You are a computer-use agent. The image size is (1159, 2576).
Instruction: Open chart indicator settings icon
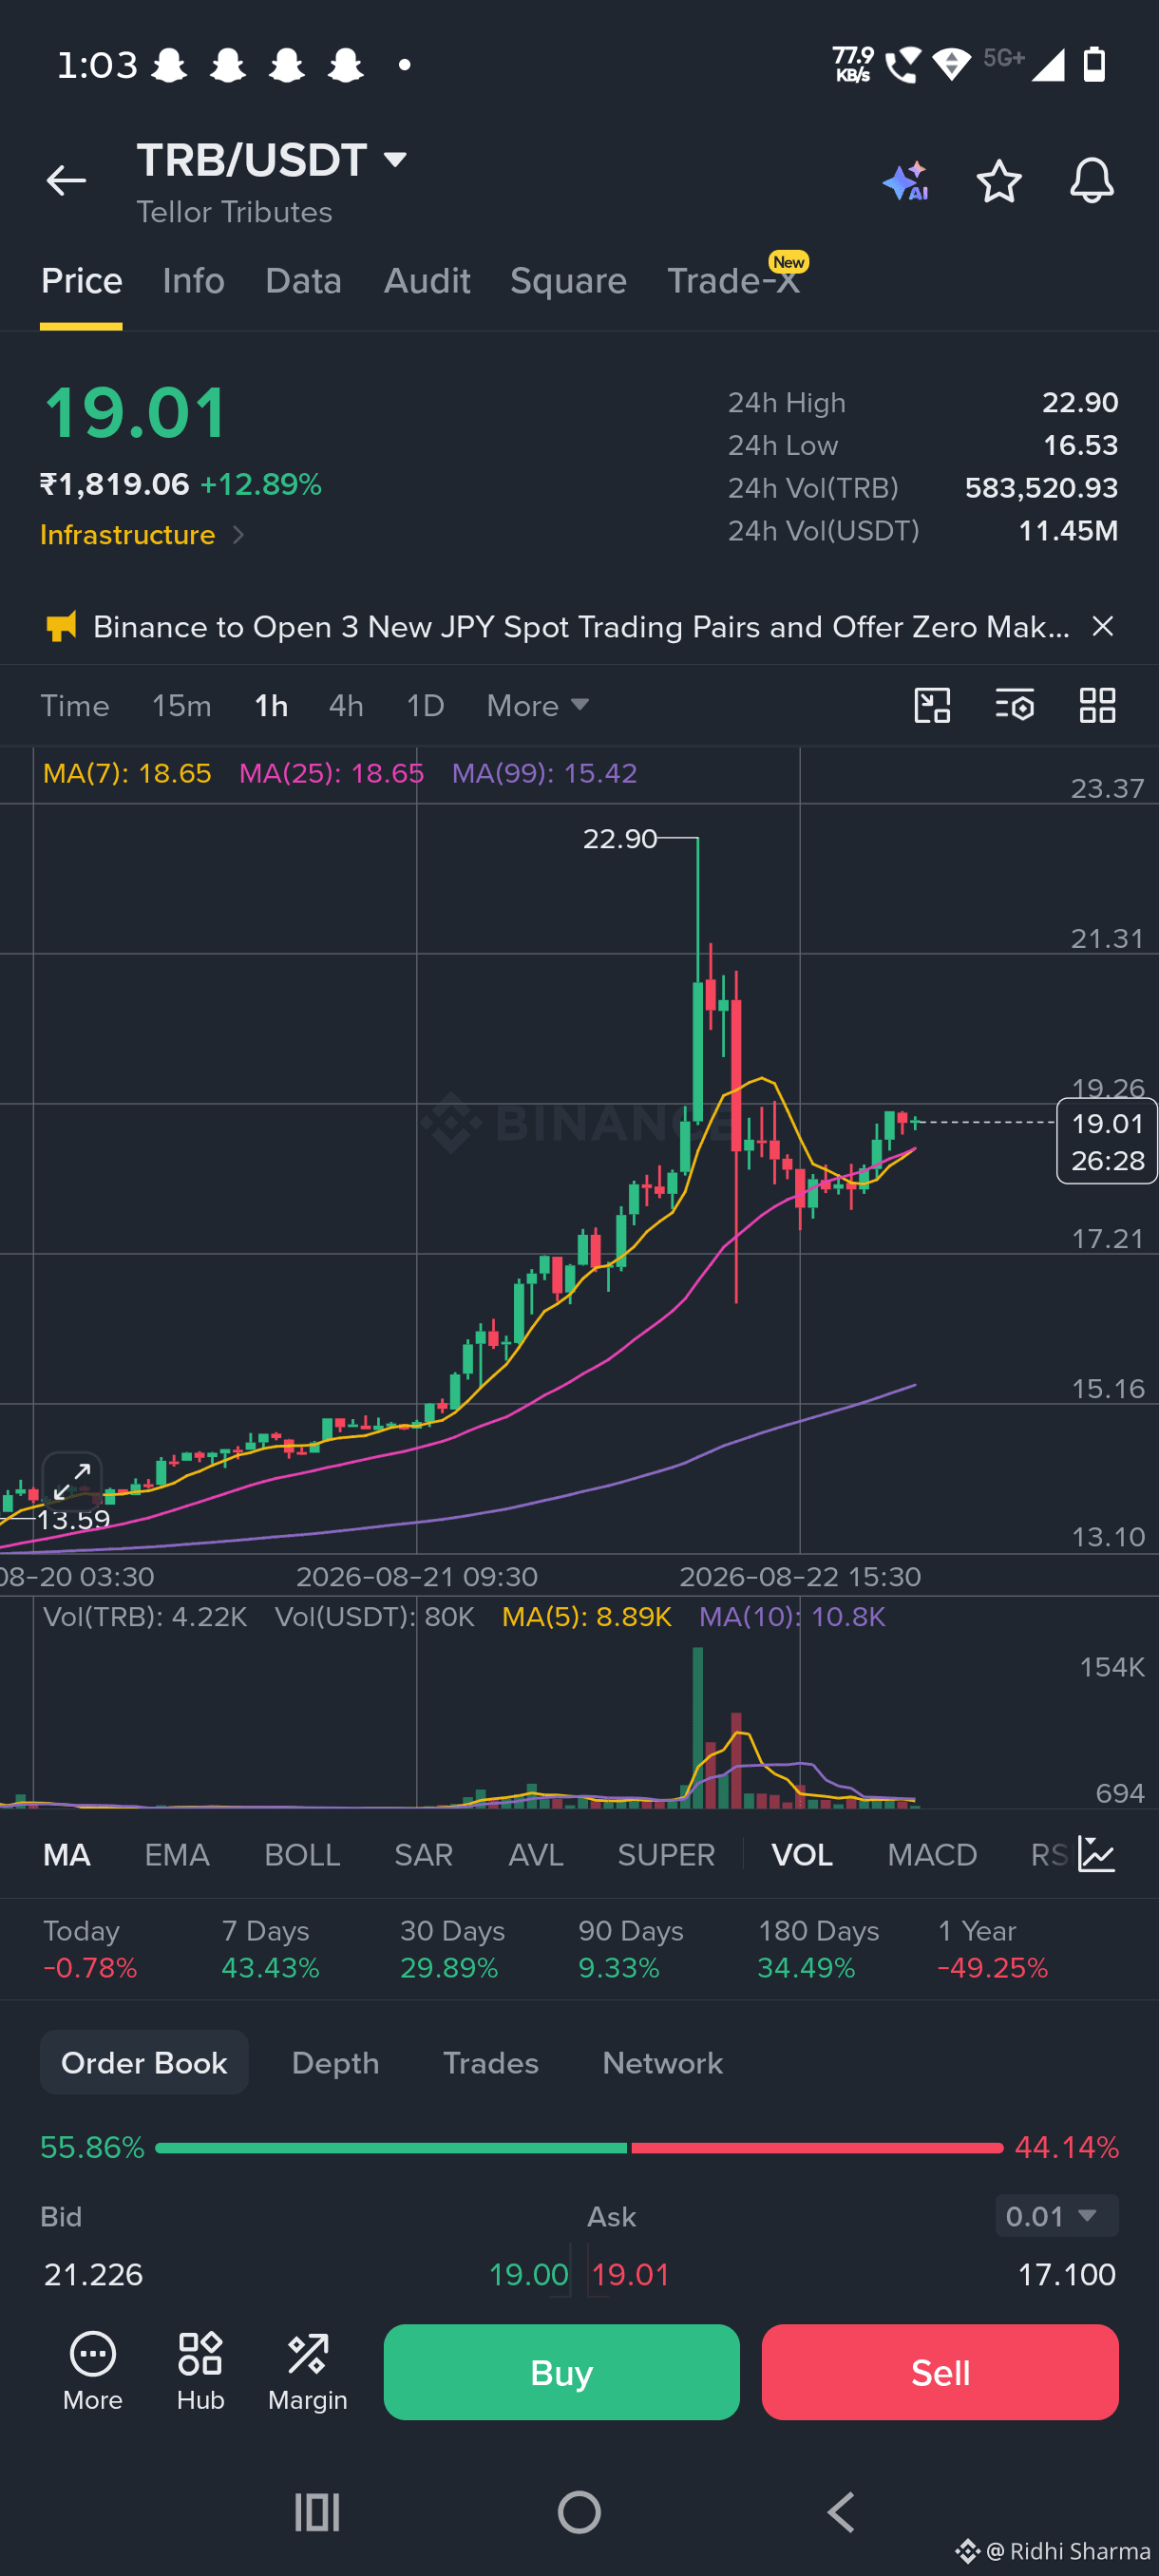click(1014, 705)
